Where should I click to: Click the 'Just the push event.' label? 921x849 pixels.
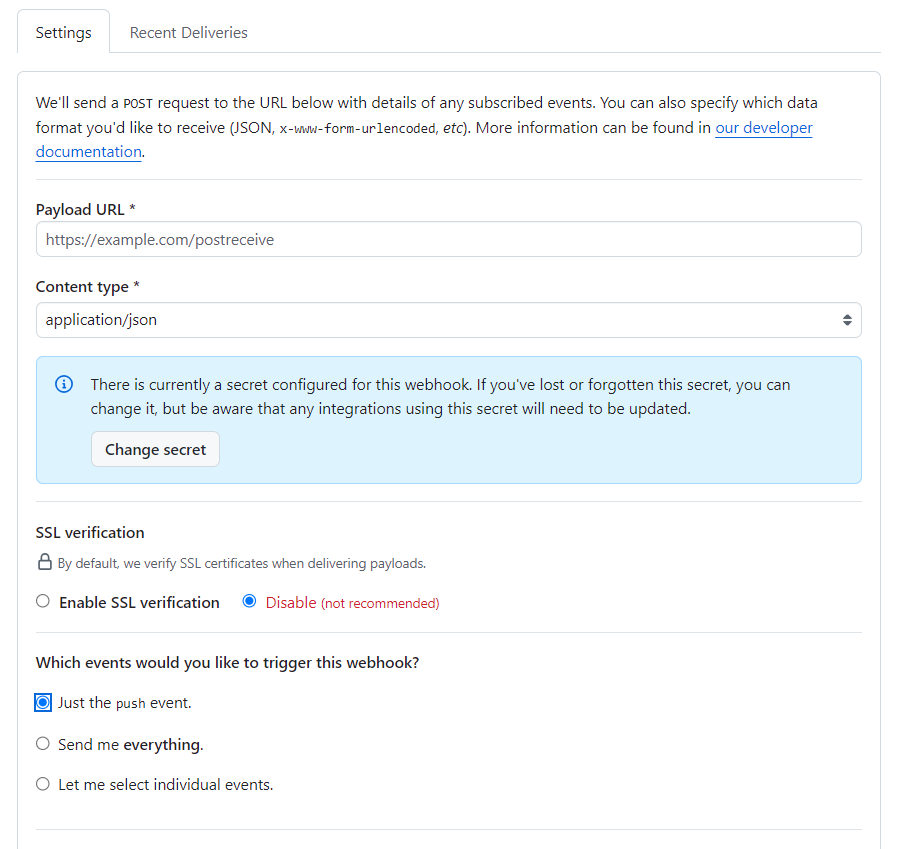click(x=125, y=703)
